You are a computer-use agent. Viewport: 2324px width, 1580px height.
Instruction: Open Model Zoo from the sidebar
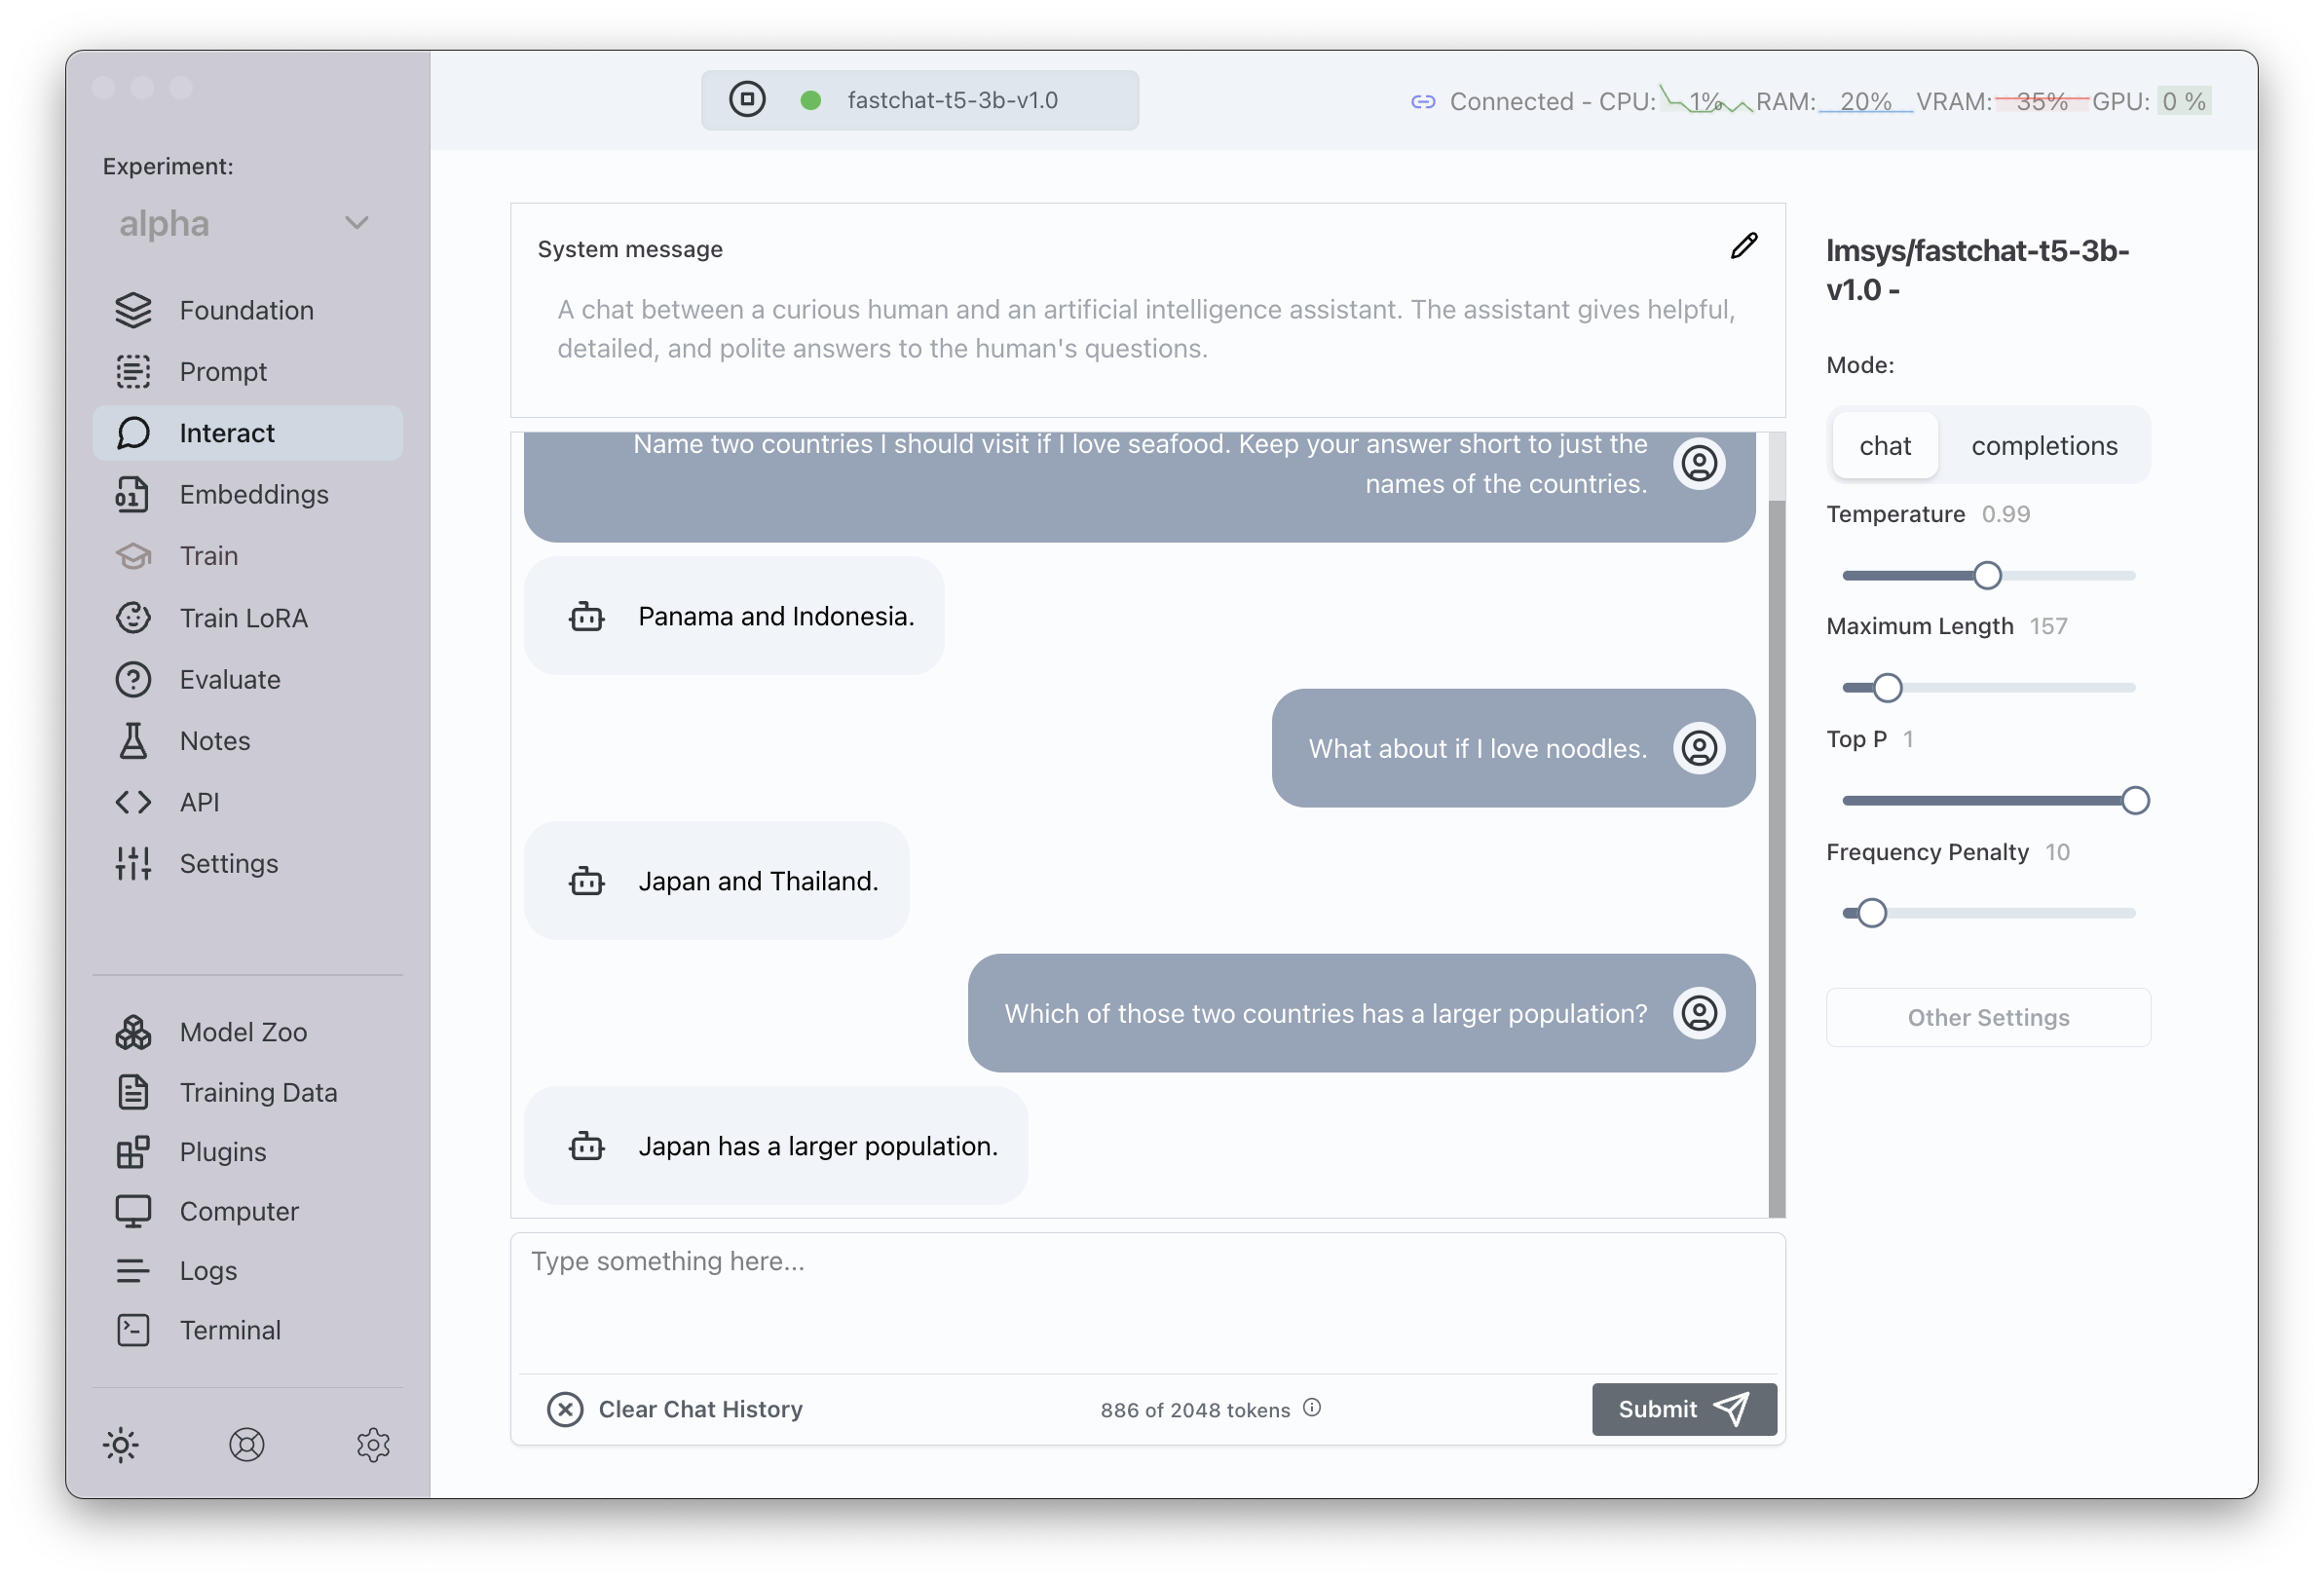point(242,1031)
